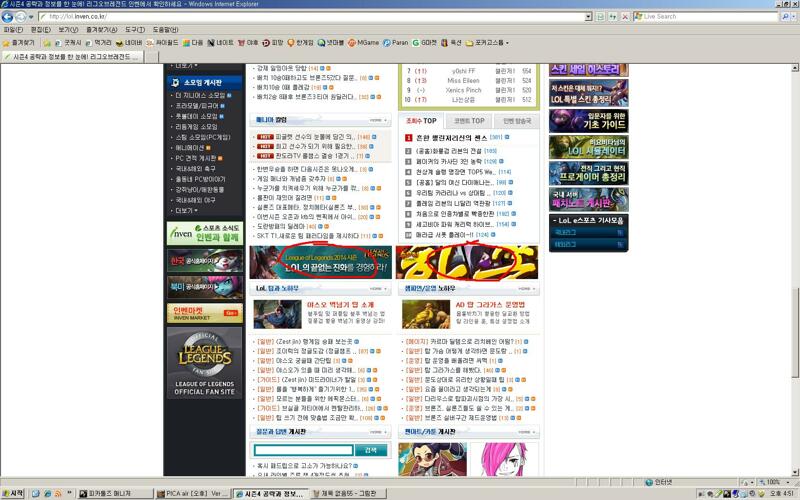
Task: Click the browser Forward arrow button
Action: pyautogui.click(x=20, y=17)
